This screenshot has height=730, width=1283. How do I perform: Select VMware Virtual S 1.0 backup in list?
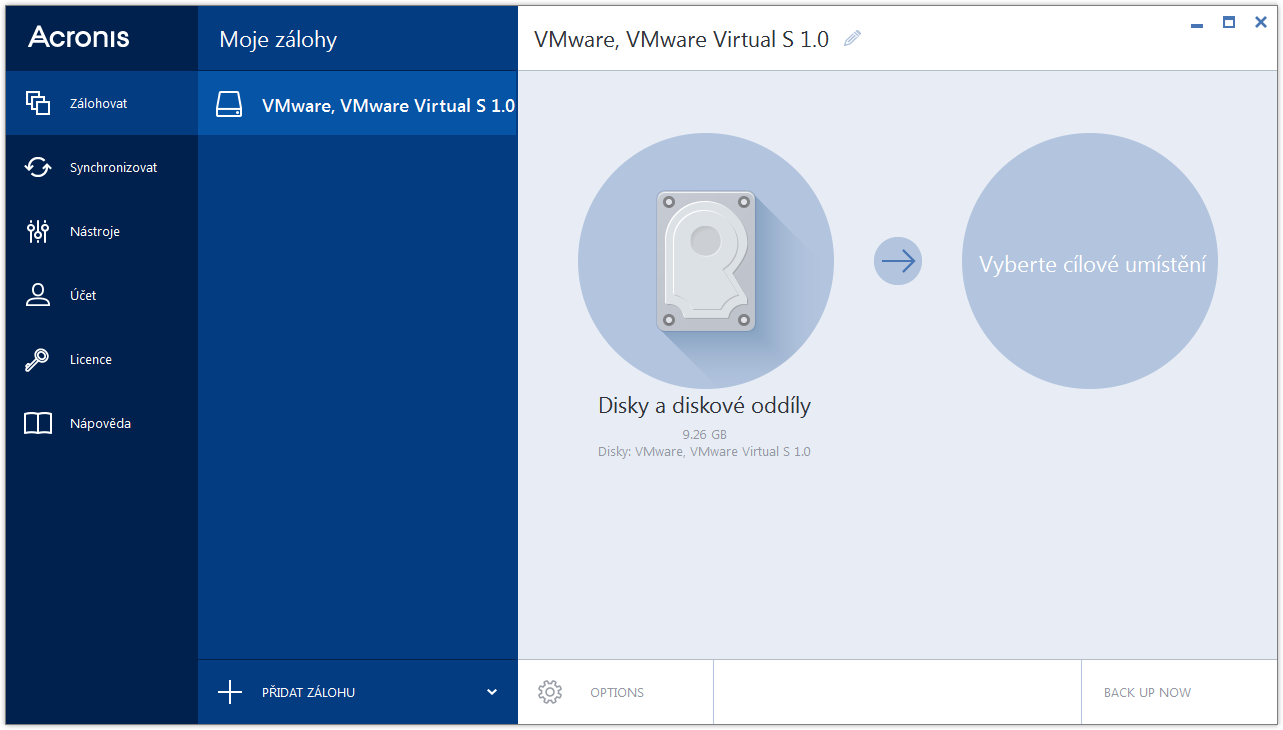pos(358,104)
